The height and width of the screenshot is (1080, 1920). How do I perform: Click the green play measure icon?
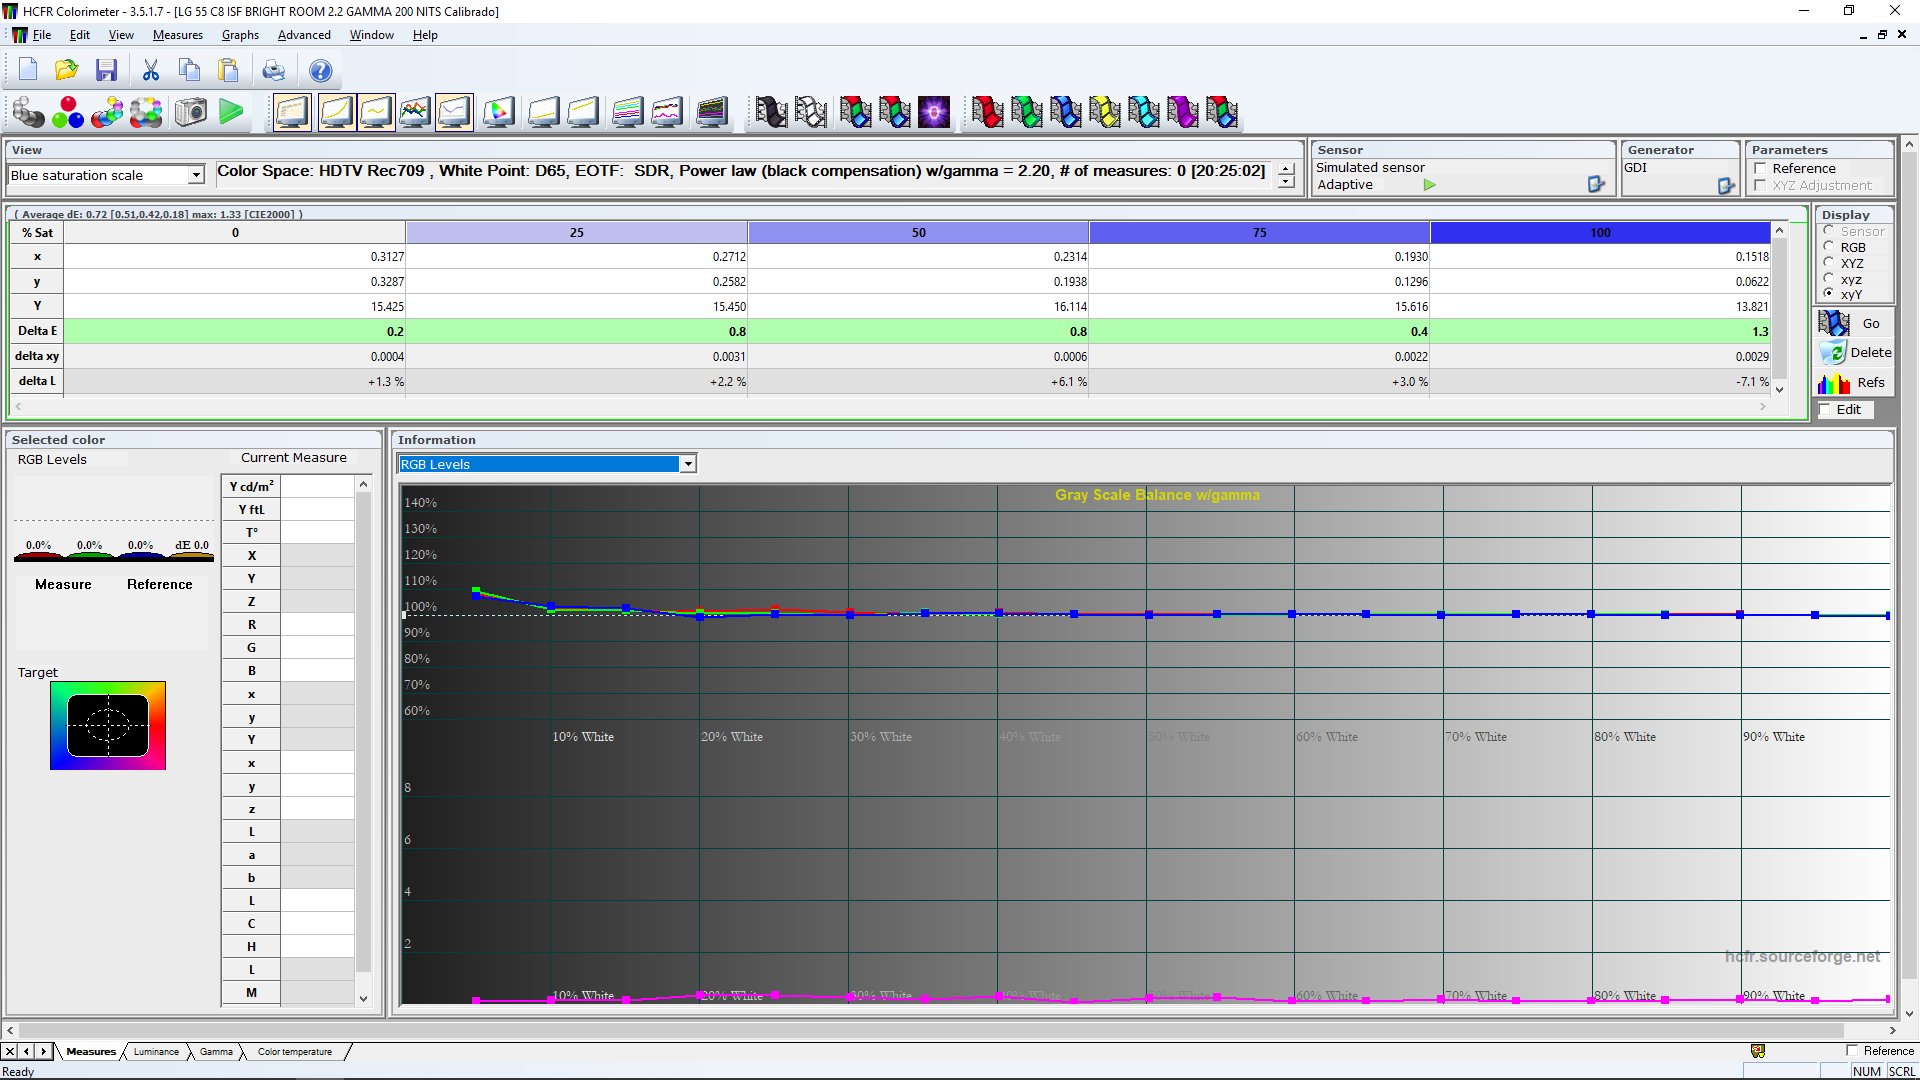click(x=231, y=112)
